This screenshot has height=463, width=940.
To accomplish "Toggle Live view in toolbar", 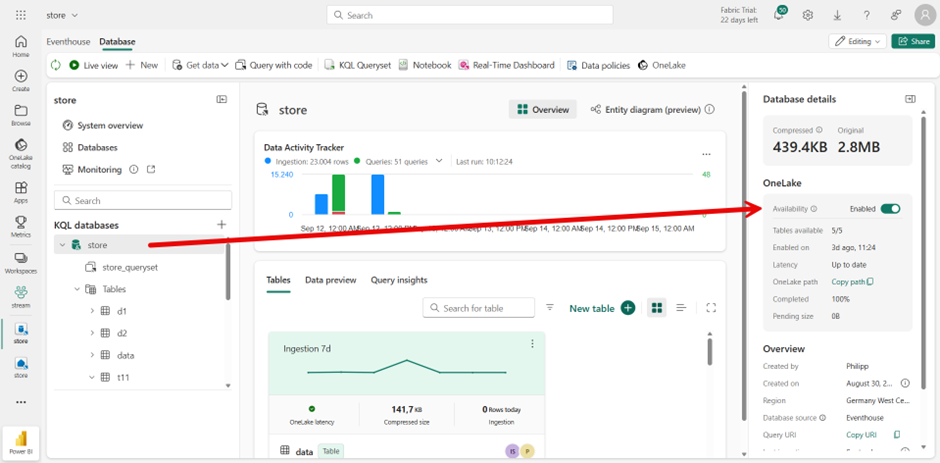I will pyautogui.click(x=93, y=65).
